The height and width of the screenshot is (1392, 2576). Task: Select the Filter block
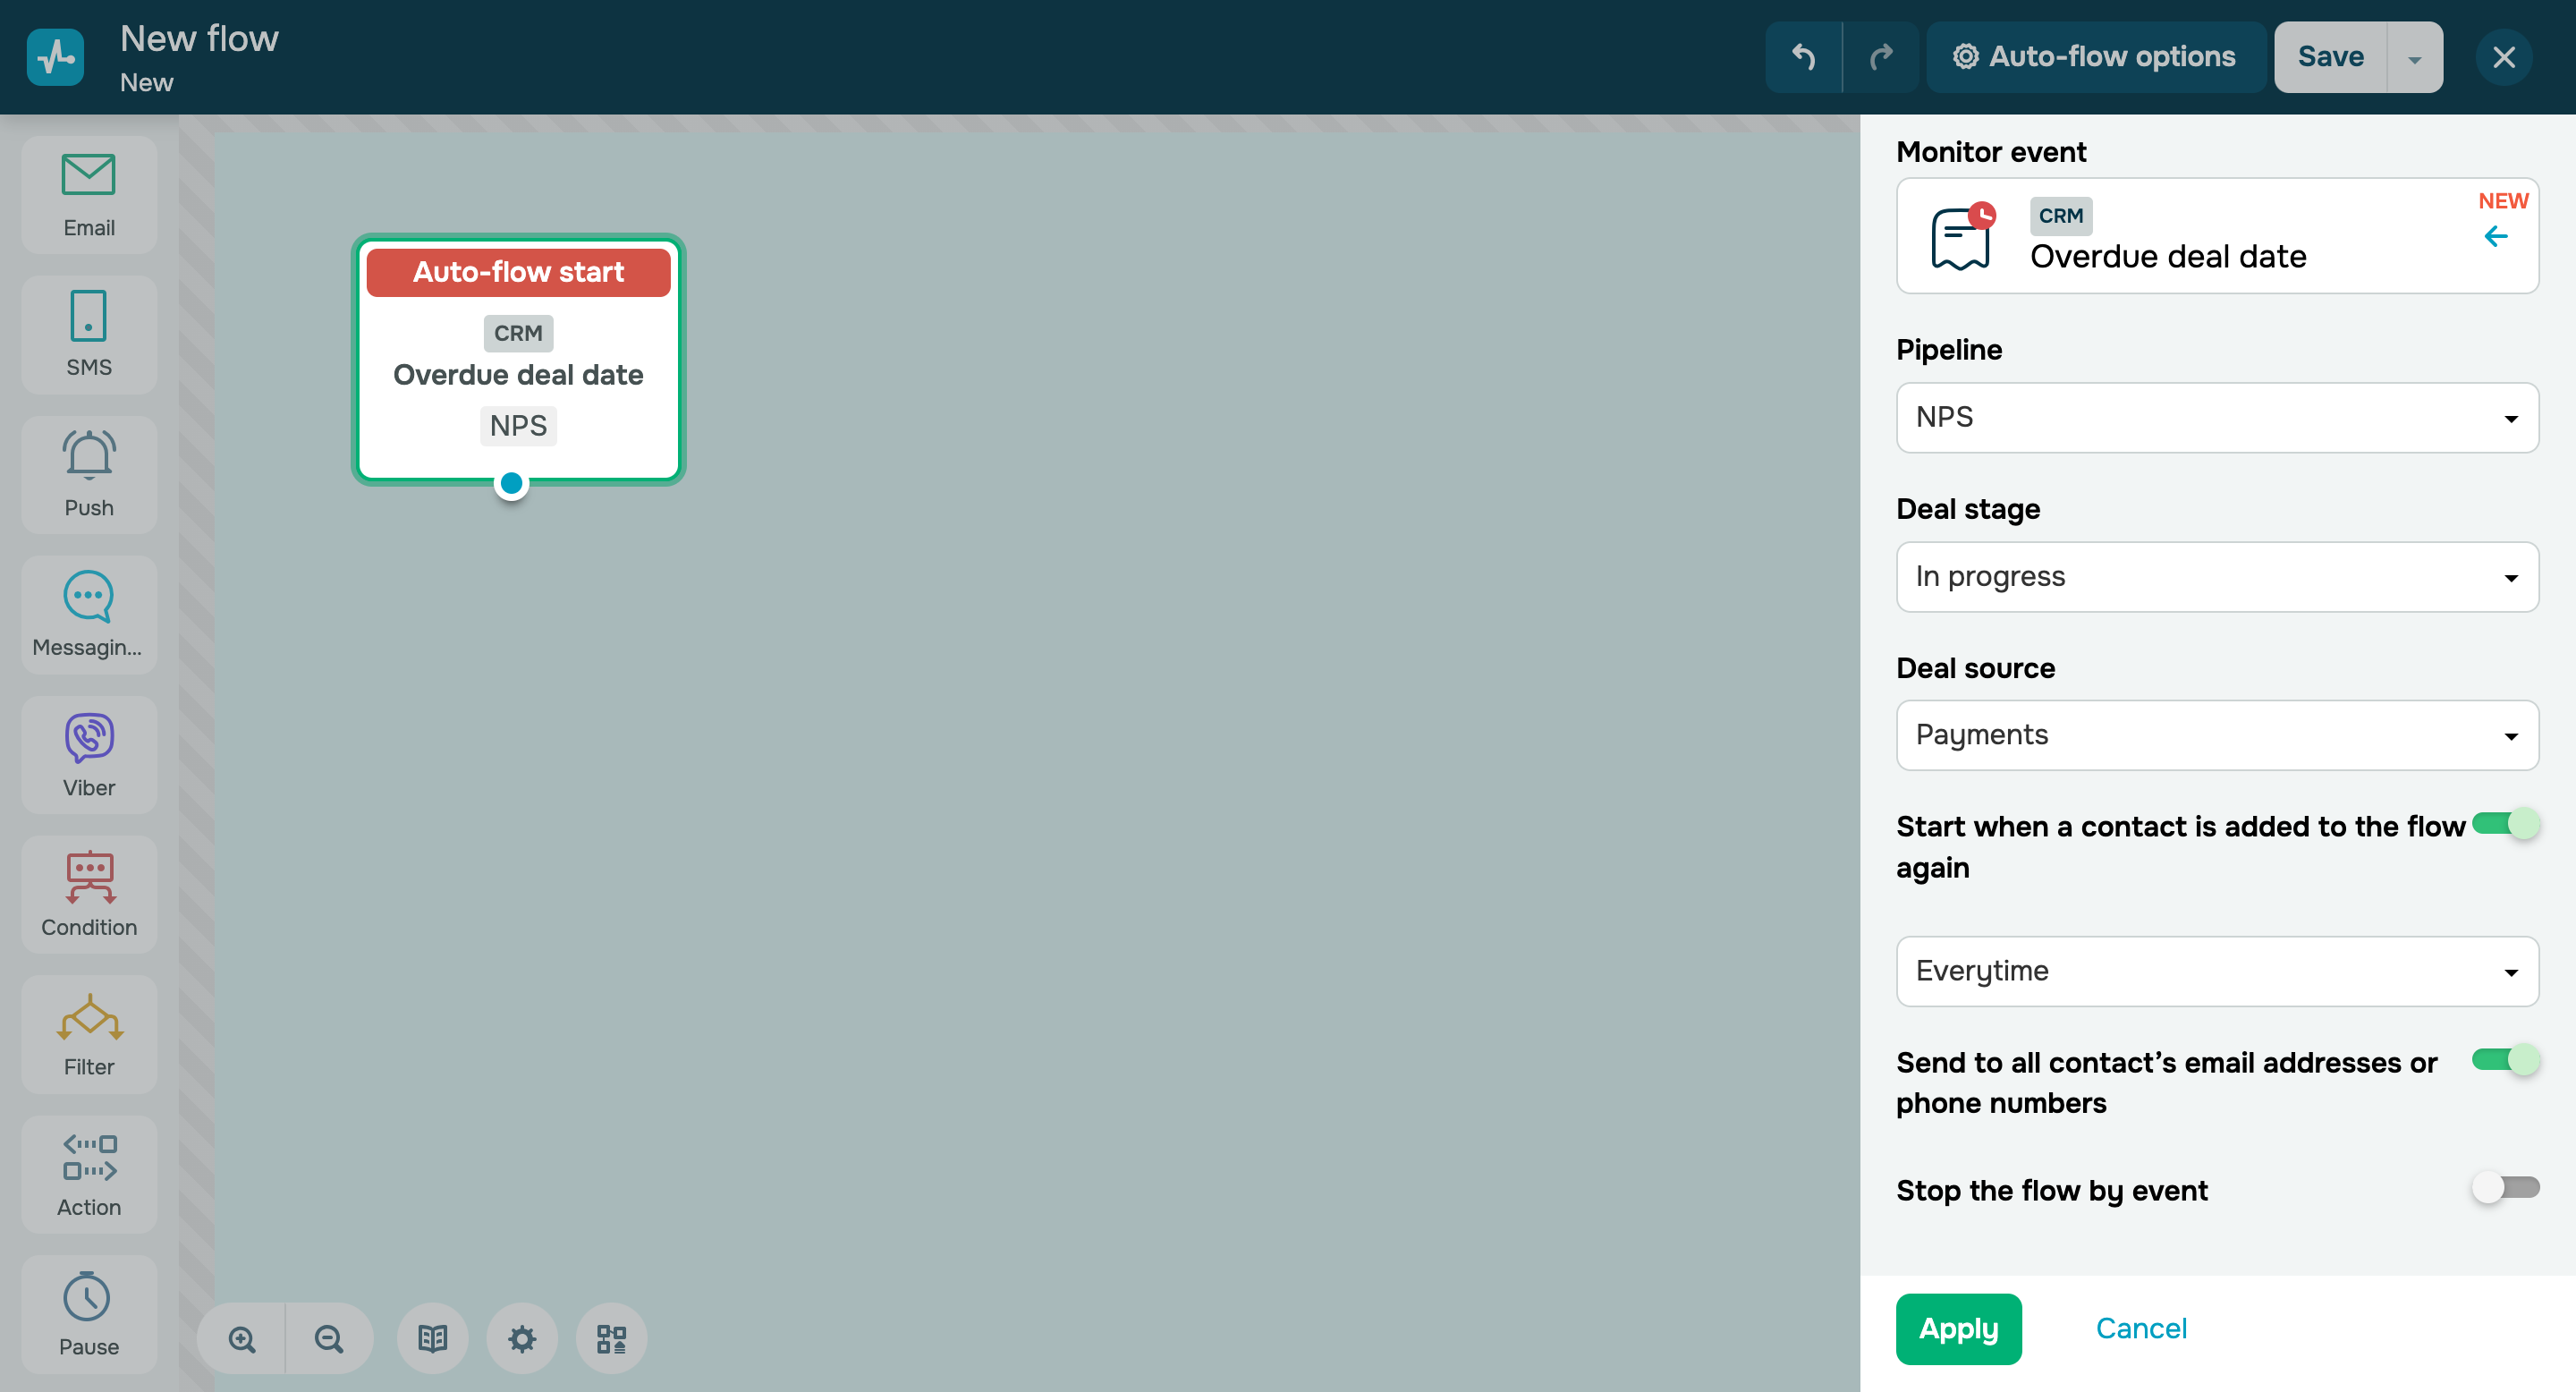(88, 1033)
